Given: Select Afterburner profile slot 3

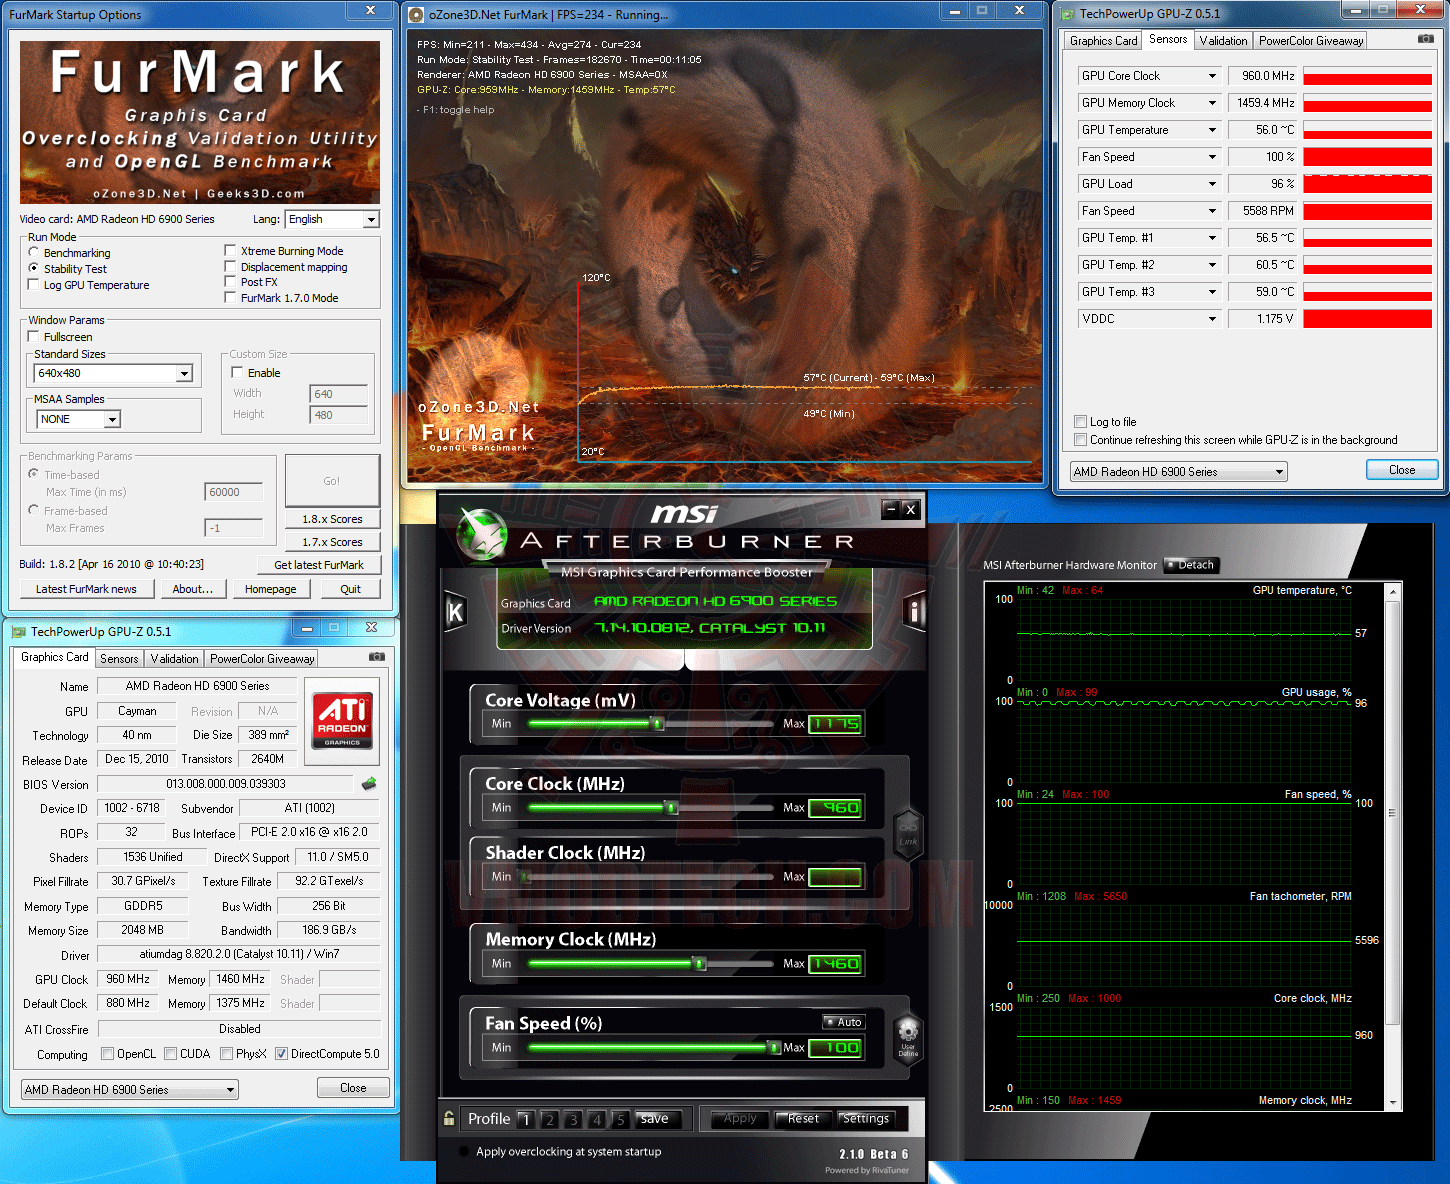Looking at the screenshot, I should tap(573, 1120).
